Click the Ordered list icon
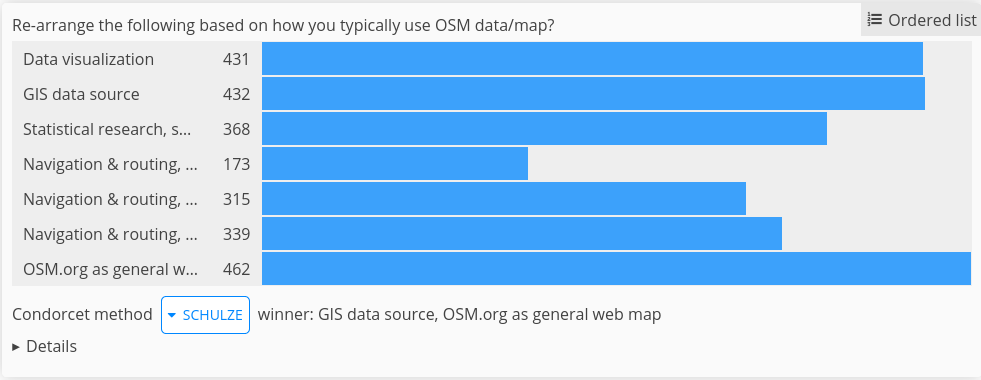981x380 pixels. 875,20
